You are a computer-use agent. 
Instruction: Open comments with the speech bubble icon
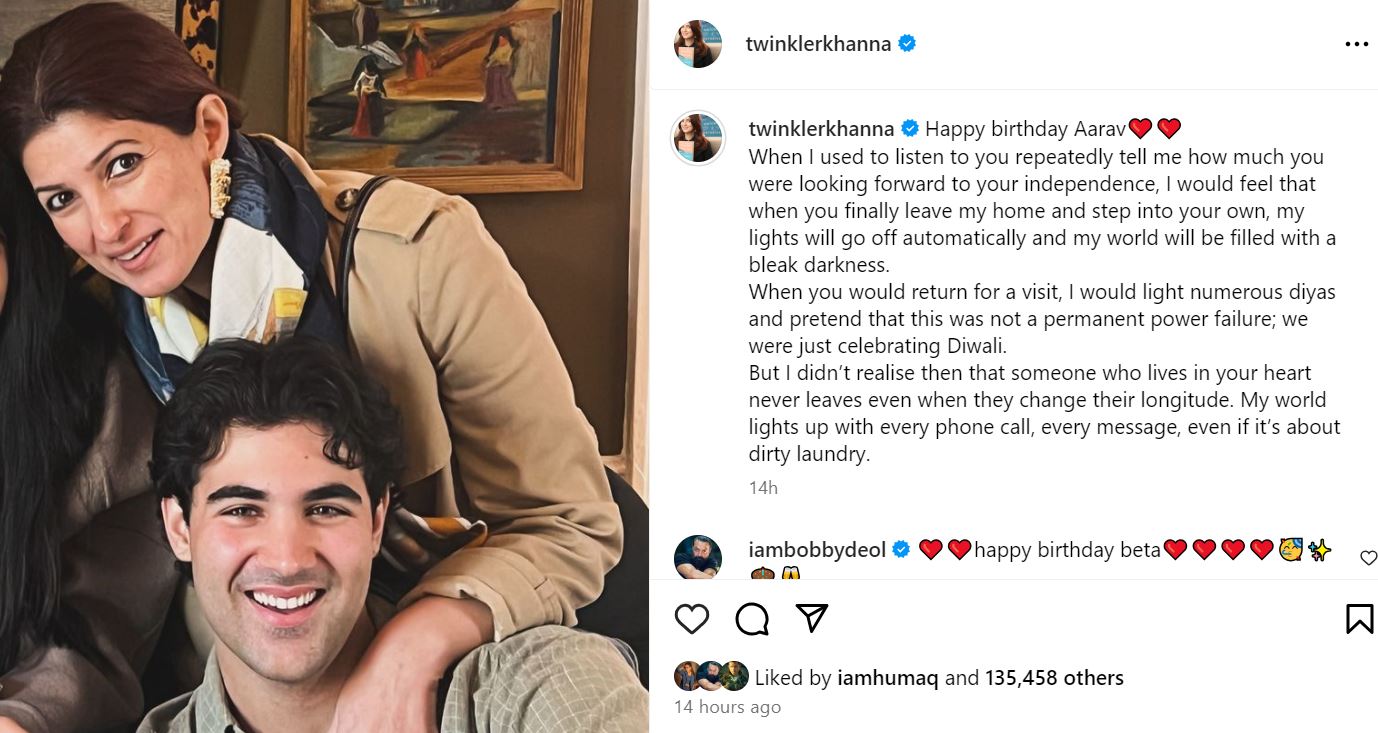(x=751, y=619)
